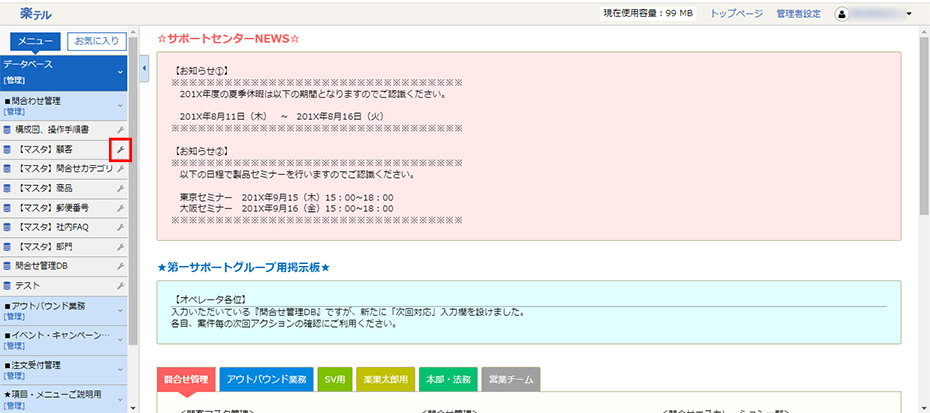The width and height of the screenshot is (930, 413).
Task: Click the wrench icon for 【マスタ】郵便番号
Action: [120, 208]
